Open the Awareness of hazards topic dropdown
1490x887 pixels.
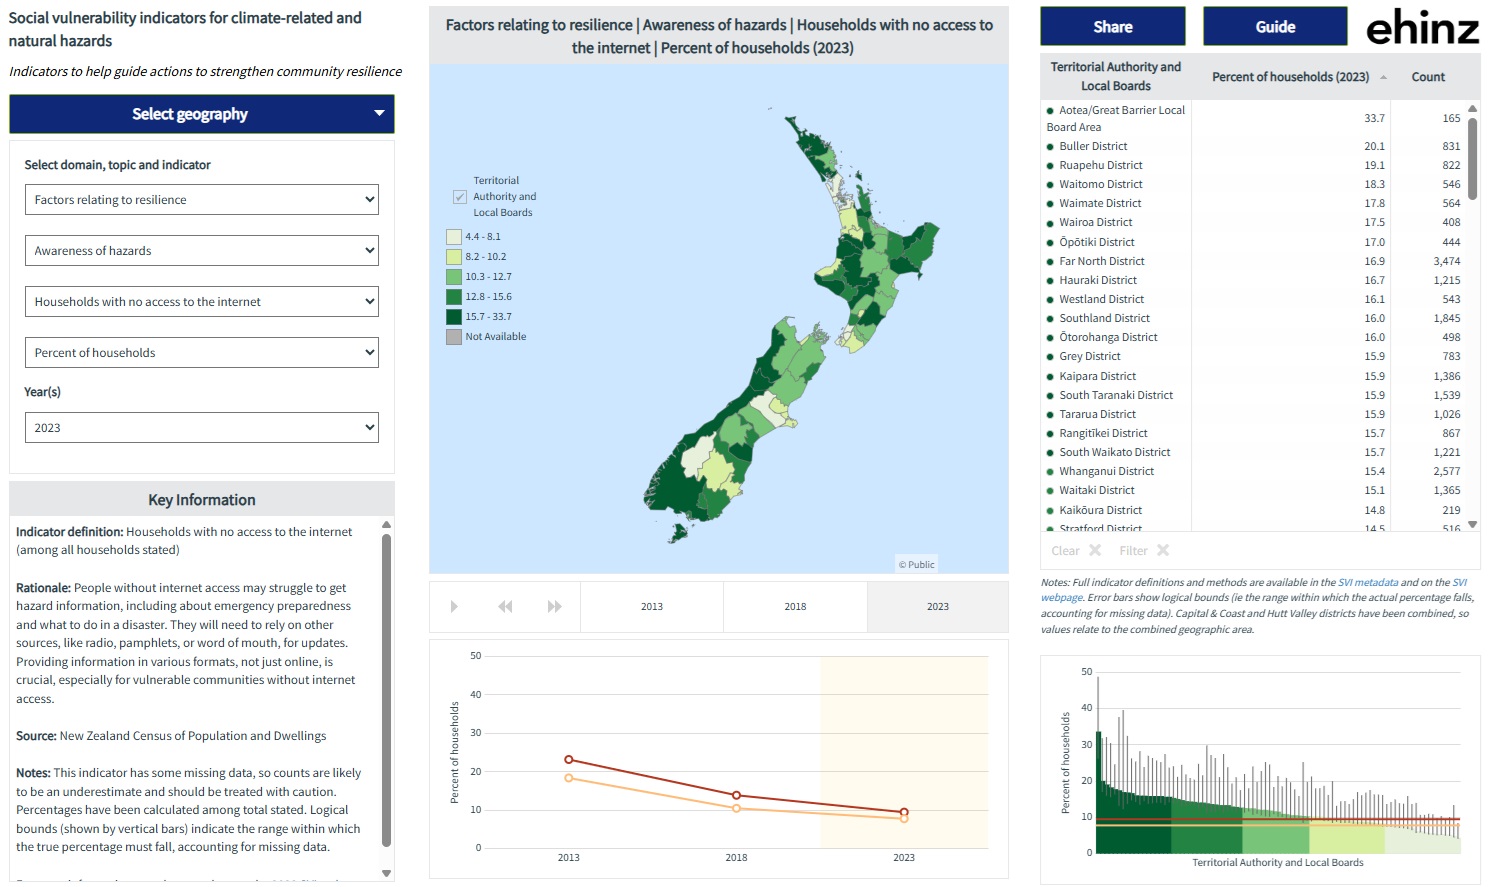tap(202, 251)
